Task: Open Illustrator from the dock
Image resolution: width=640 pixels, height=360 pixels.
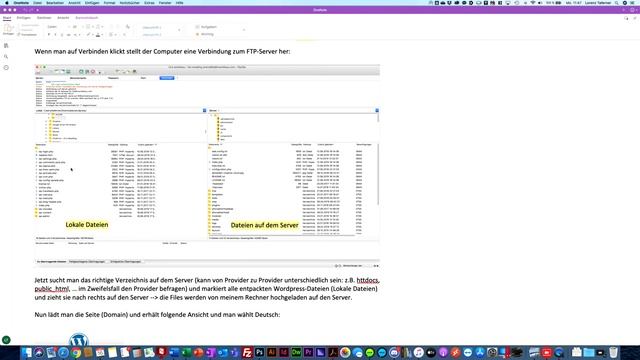Action: (271, 352)
